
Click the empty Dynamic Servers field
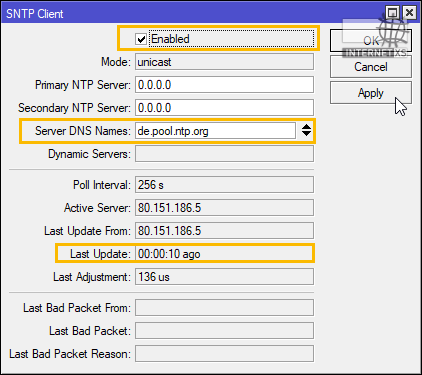[224, 154]
